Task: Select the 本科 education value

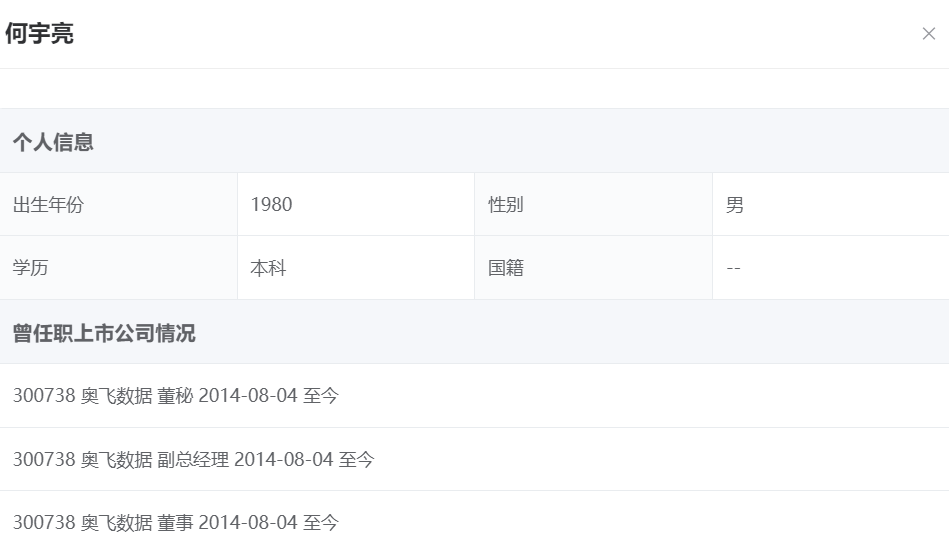Action: tap(268, 268)
